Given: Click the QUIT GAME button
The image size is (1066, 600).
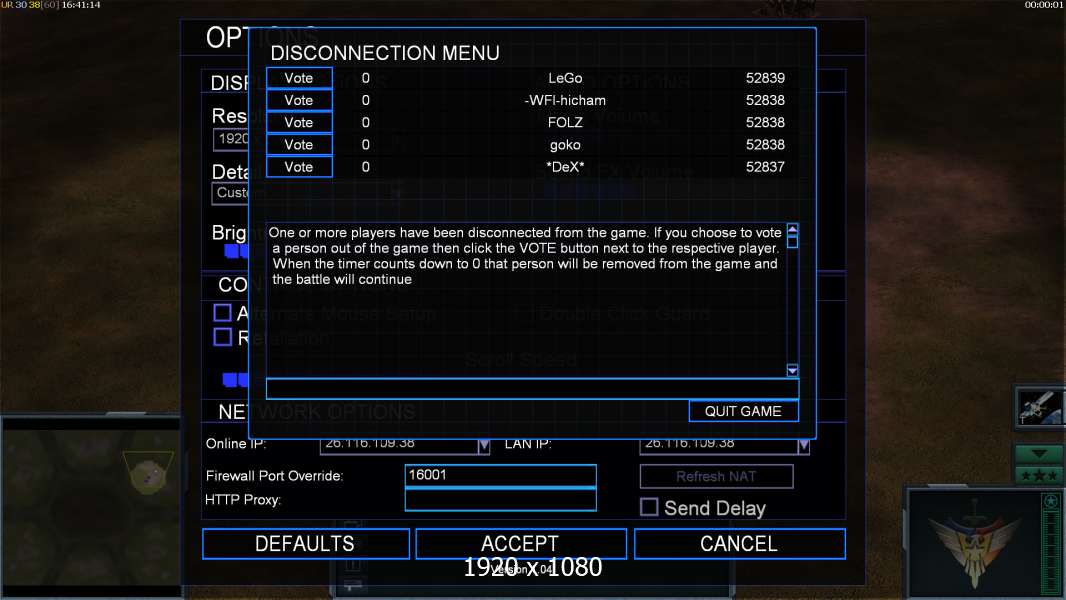Looking at the screenshot, I should click(x=743, y=411).
